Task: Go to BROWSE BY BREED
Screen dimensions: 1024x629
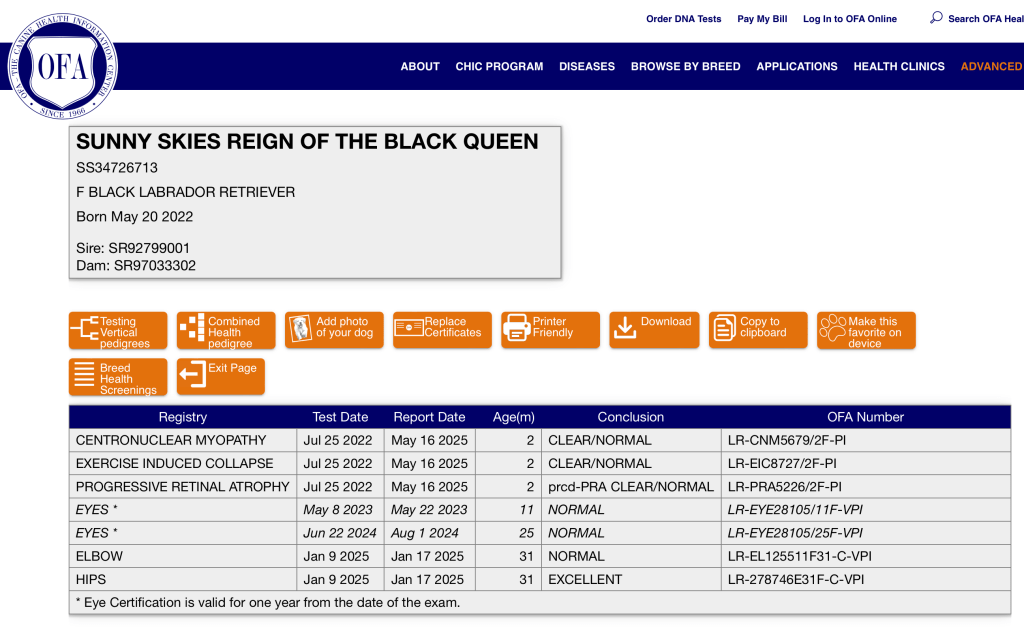Action: (x=685, y=67)
